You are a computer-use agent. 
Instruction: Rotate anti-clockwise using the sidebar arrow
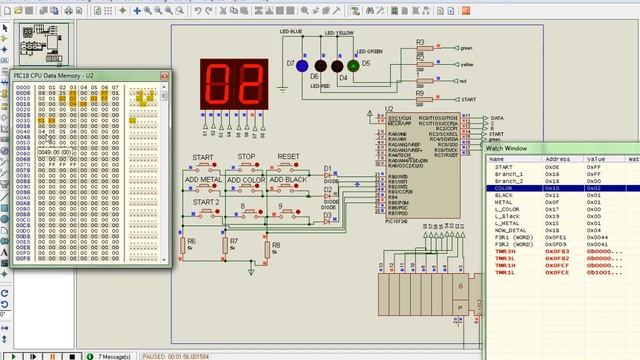pyautogui.click(x=4, y=304)
